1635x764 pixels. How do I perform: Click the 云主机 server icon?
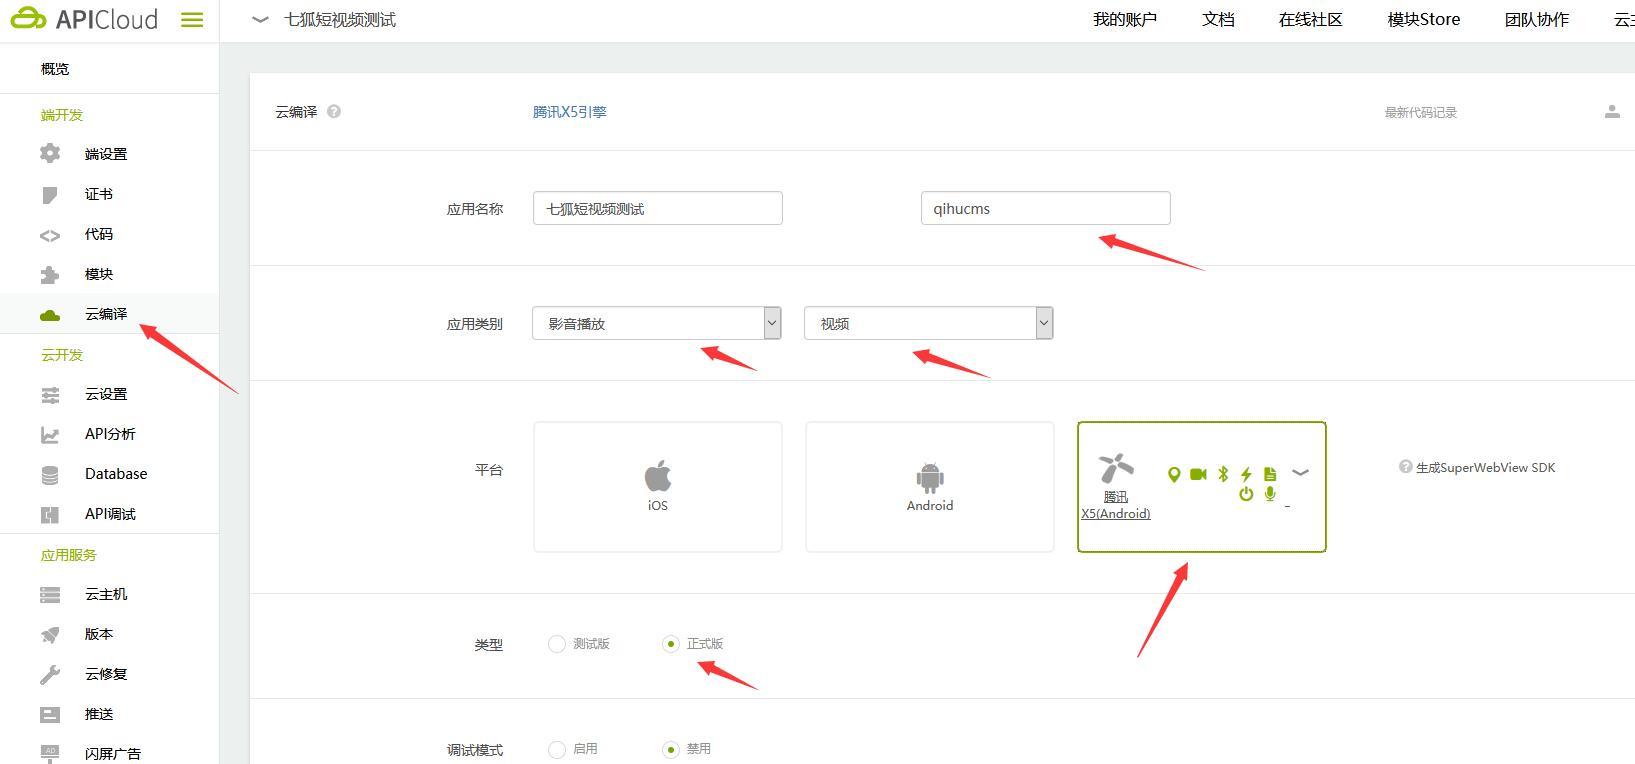[x=50, y=595]
